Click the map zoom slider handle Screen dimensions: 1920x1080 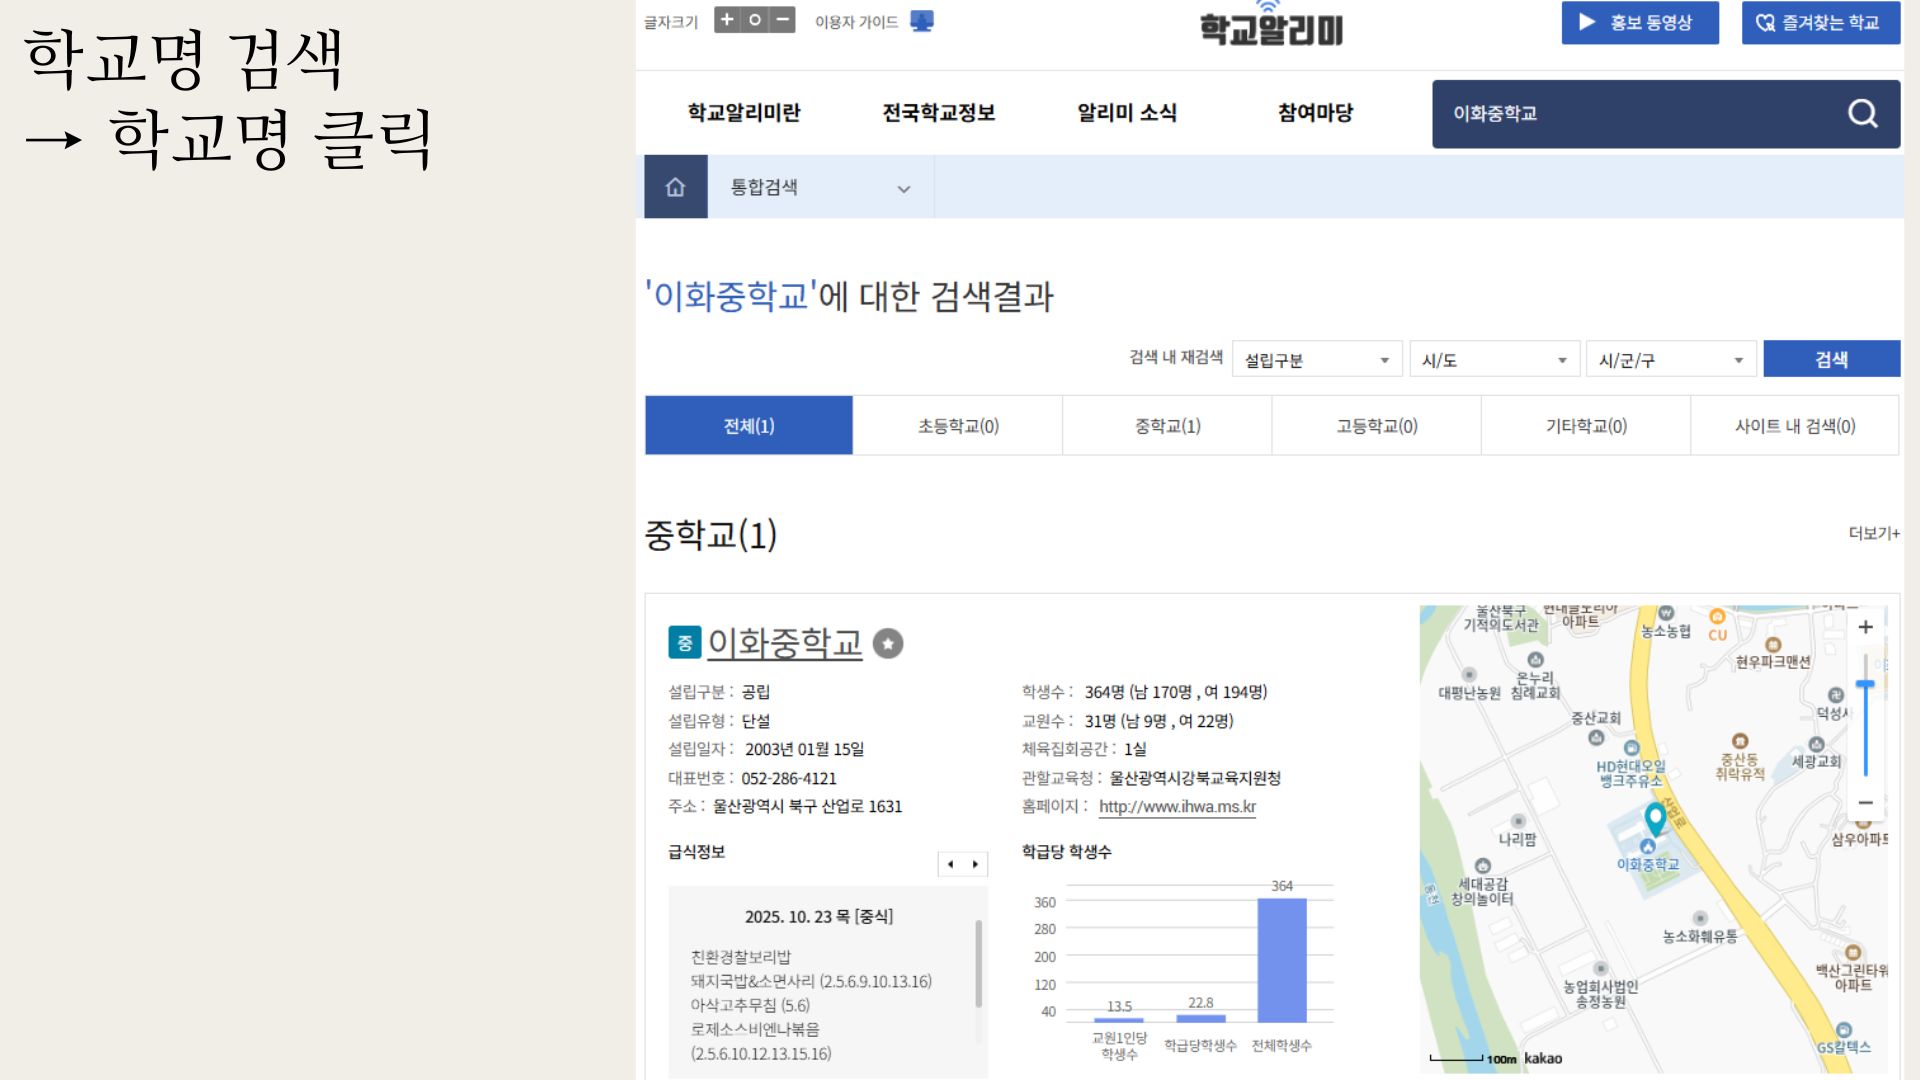[1865, 685]
